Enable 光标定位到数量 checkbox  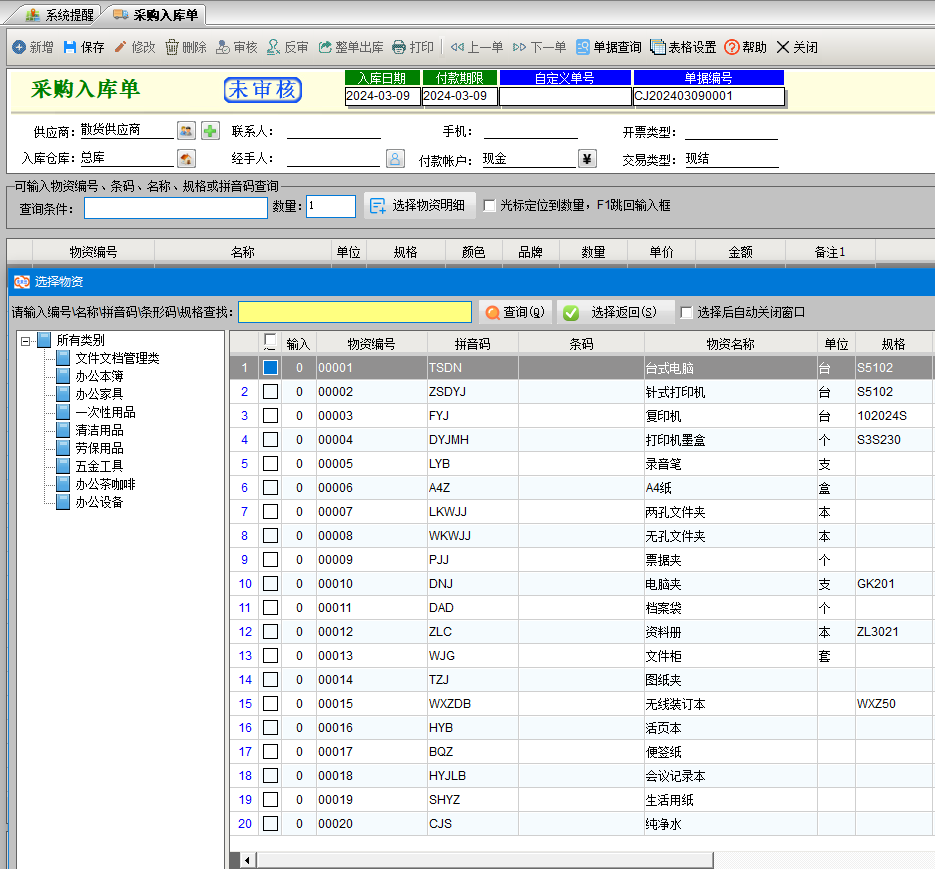(x=490, y=206)
